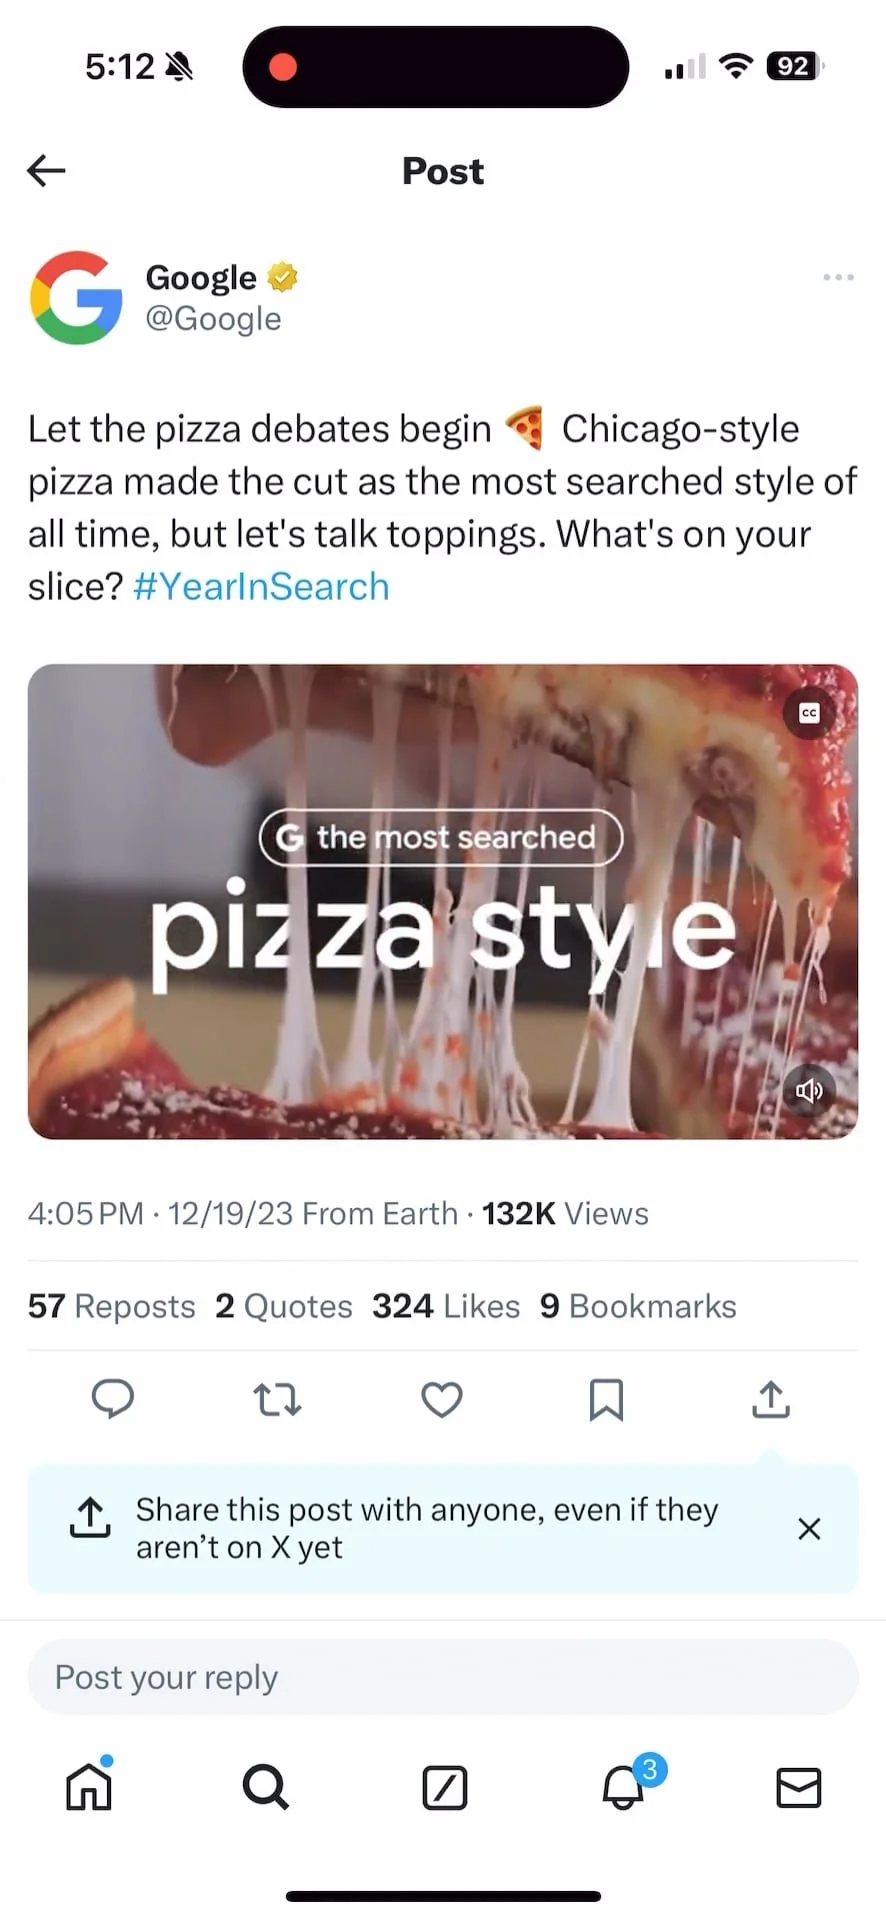Tap the Post your reply field
This screenshot has height=1920, width=886.
tap(442, 1677)
